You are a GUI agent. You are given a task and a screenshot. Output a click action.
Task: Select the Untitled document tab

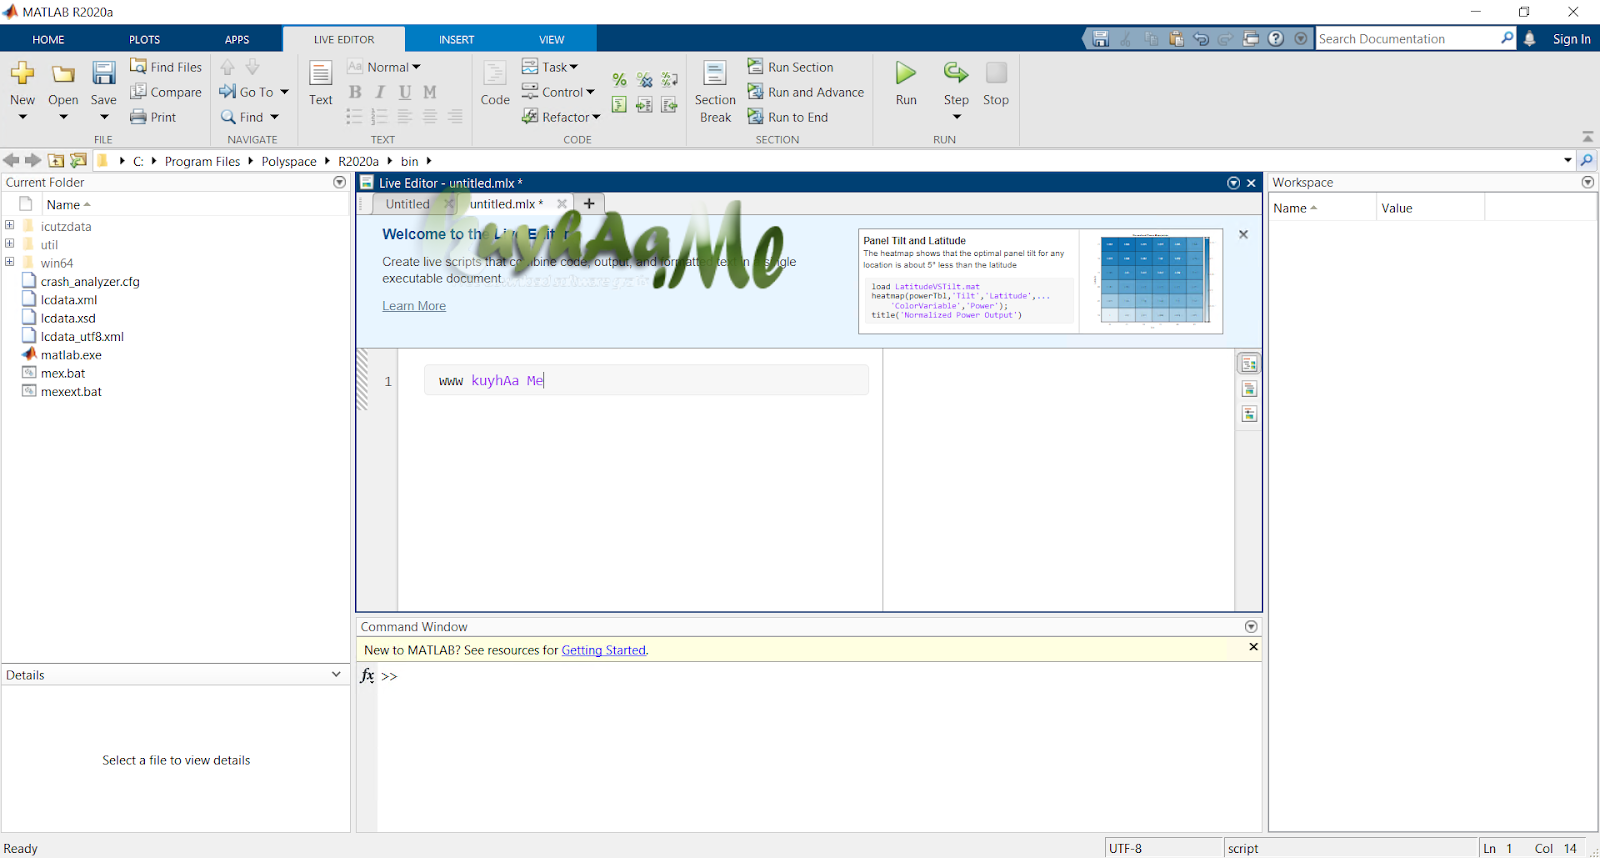[408, 204]
